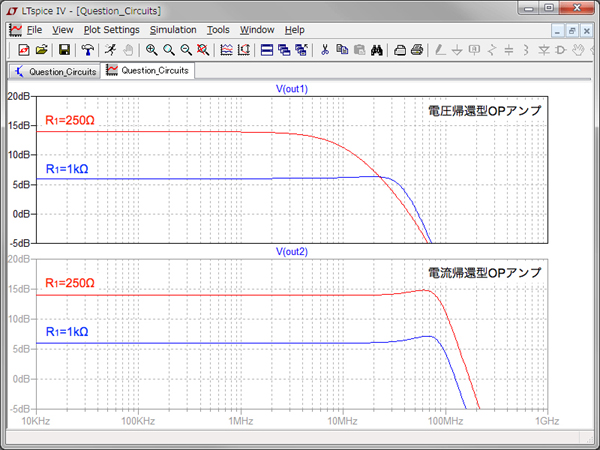
Task: Open the Tools menu
Action: (x=218, y=30)
